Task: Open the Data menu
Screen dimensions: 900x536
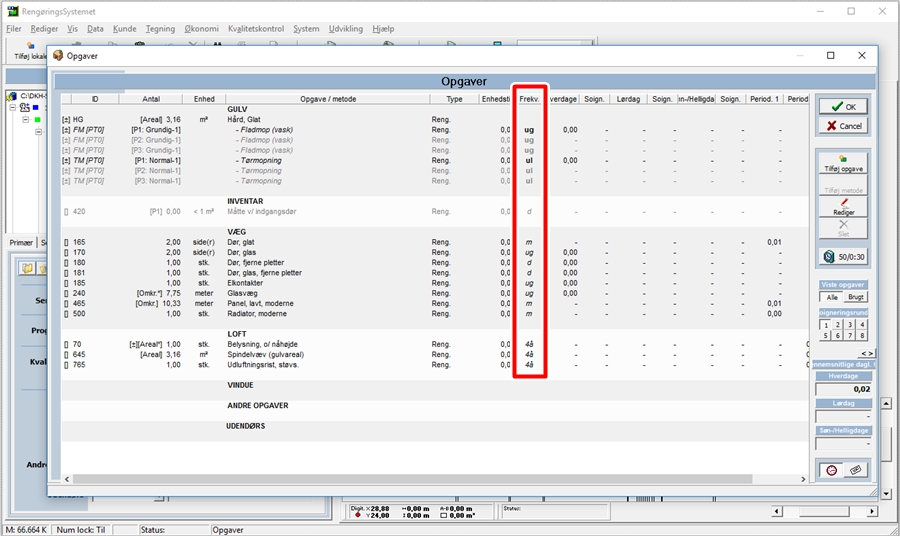Action: (x=95, y=29)
